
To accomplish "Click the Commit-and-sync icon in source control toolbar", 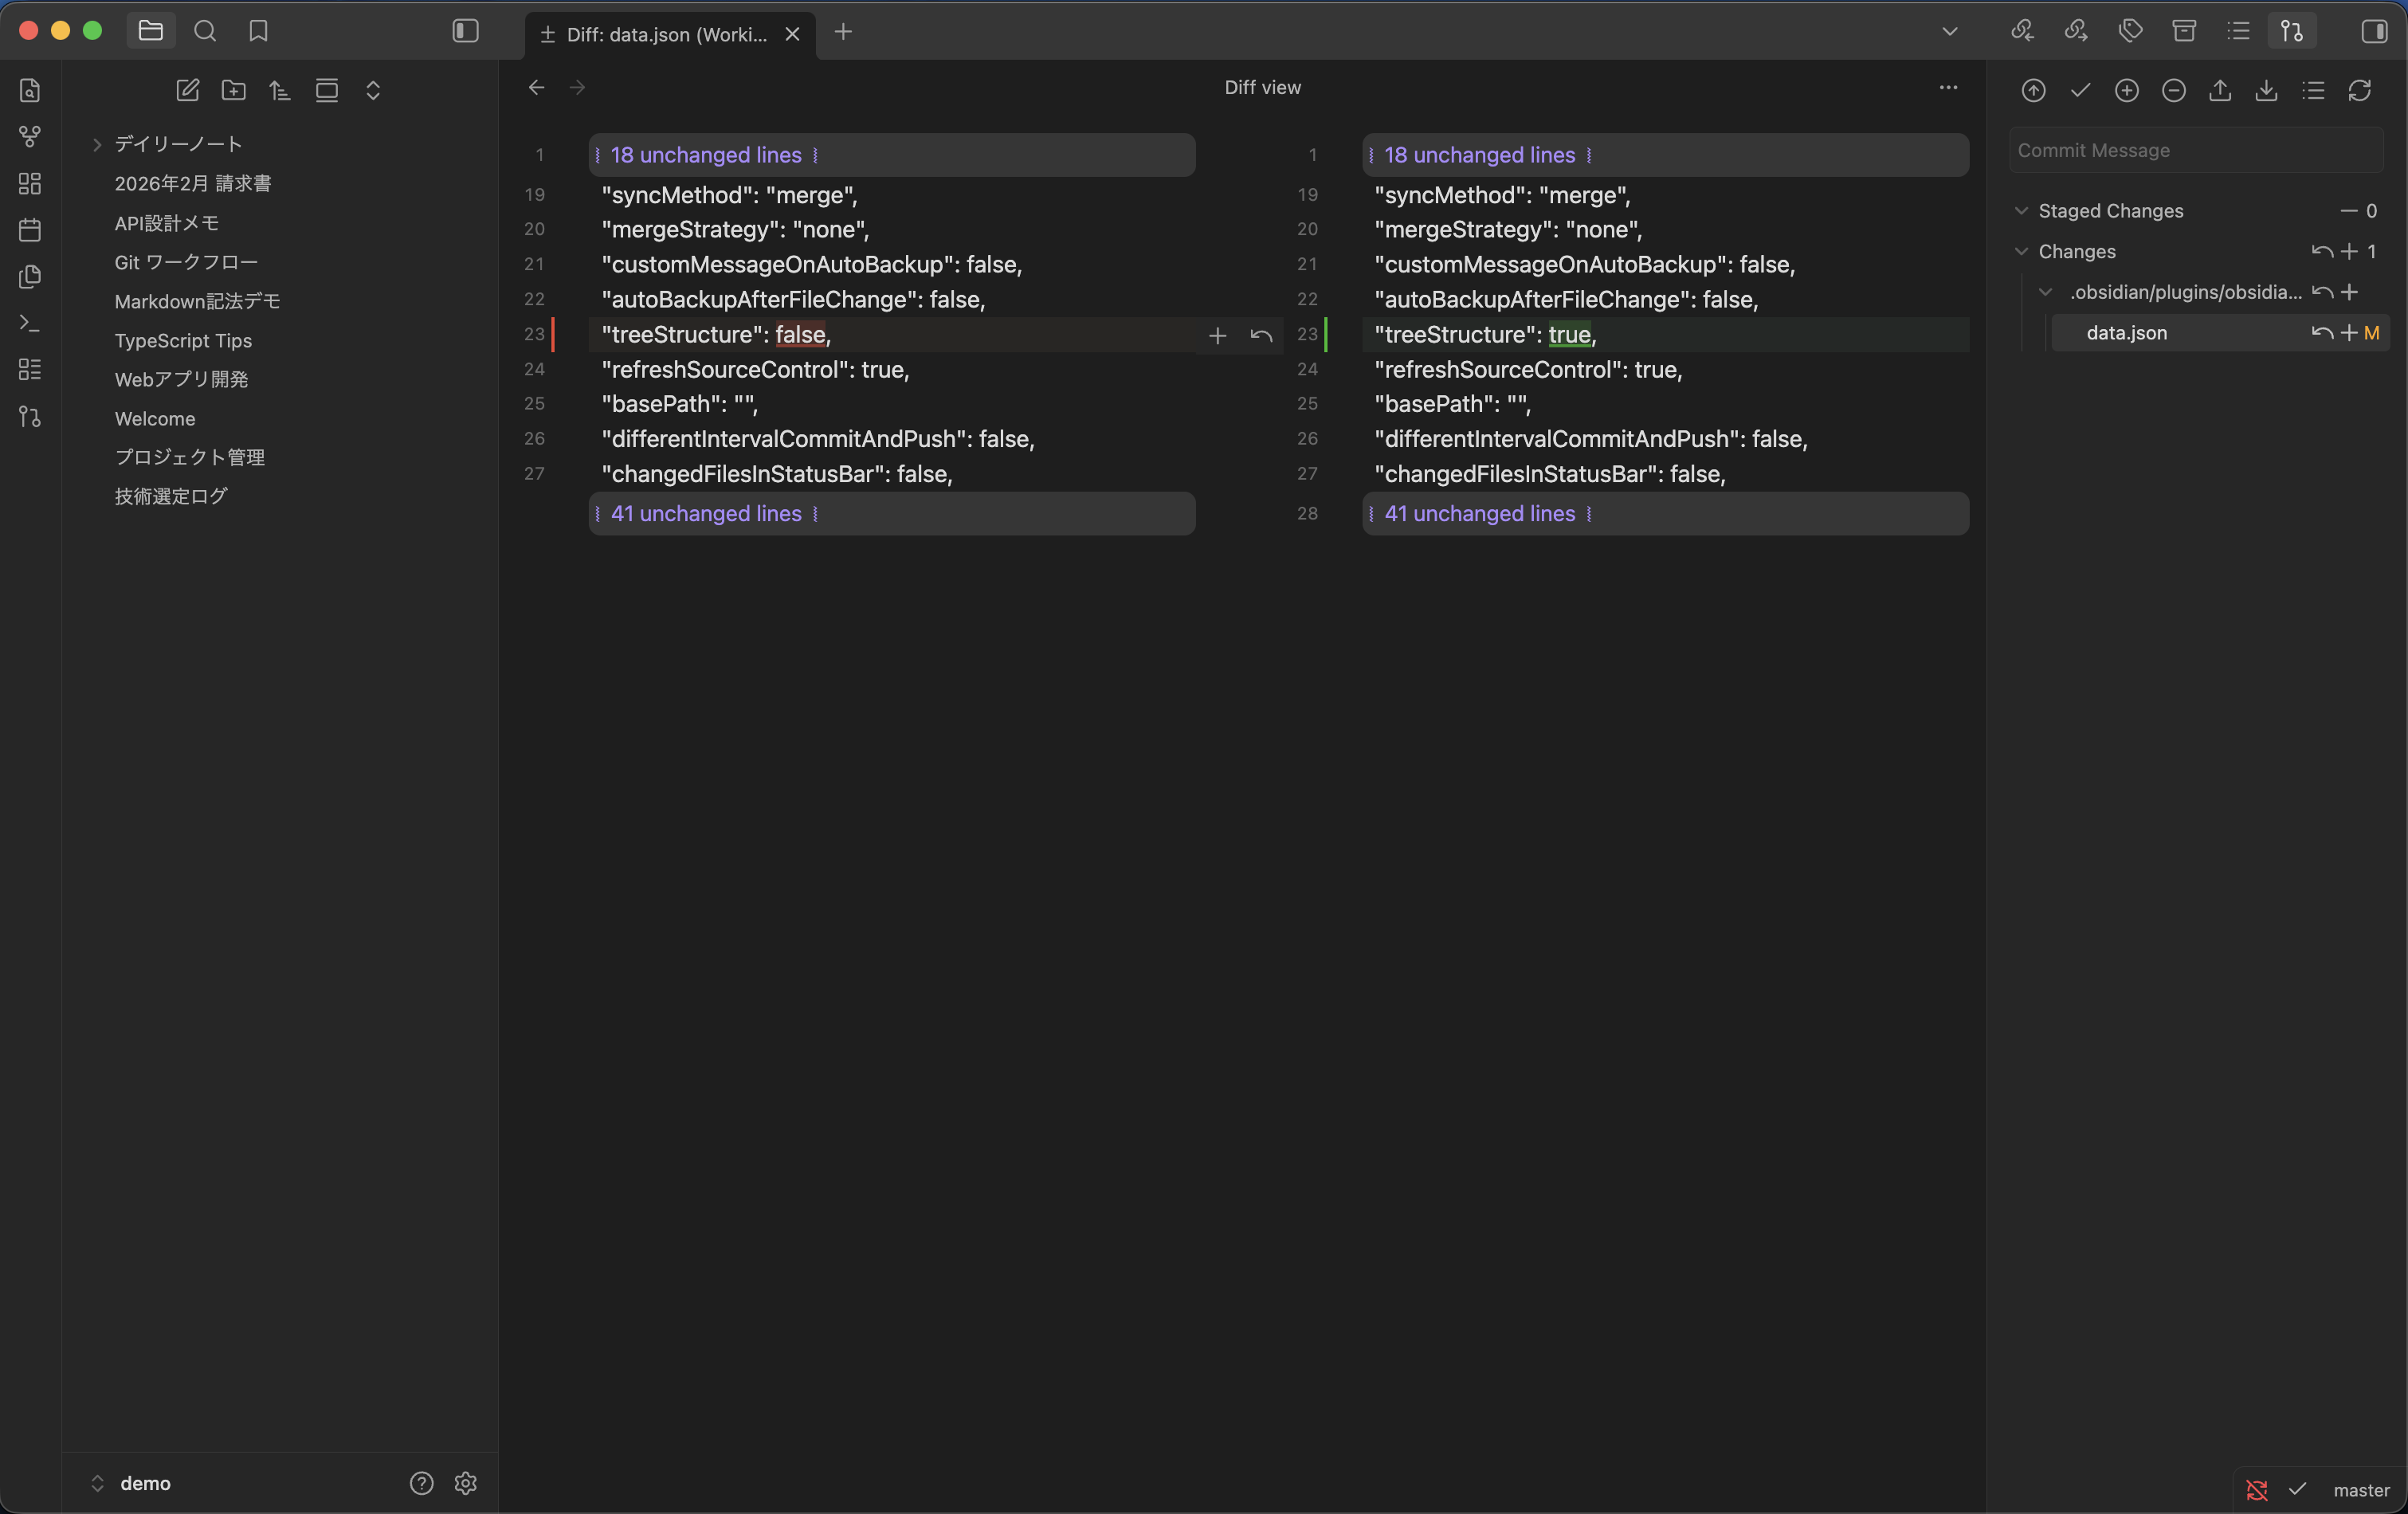I will [2033, 91].
